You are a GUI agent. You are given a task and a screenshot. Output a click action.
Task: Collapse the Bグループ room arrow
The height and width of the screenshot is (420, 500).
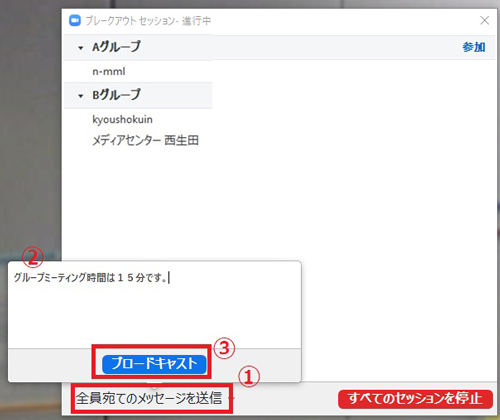pyautogui.click(x=80, y=96)
